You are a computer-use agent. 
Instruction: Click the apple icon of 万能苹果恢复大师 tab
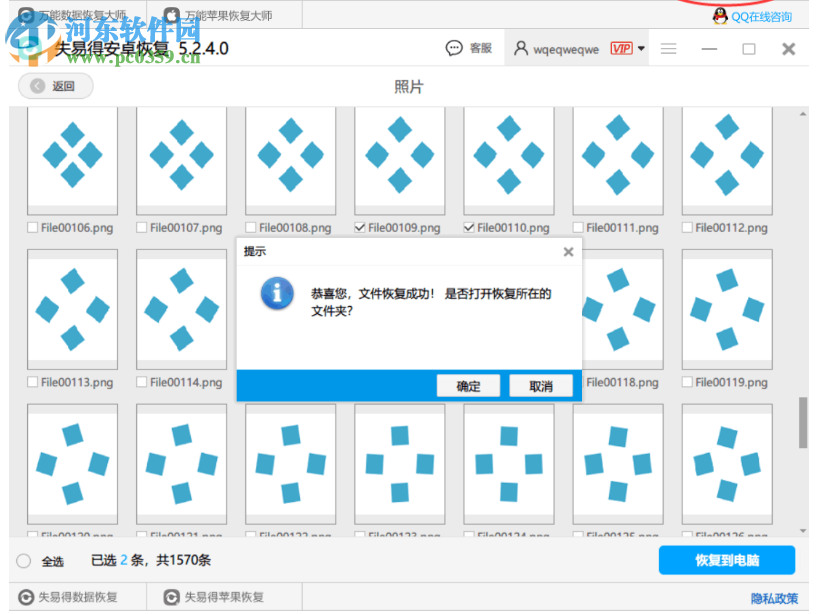click(172, 15)
